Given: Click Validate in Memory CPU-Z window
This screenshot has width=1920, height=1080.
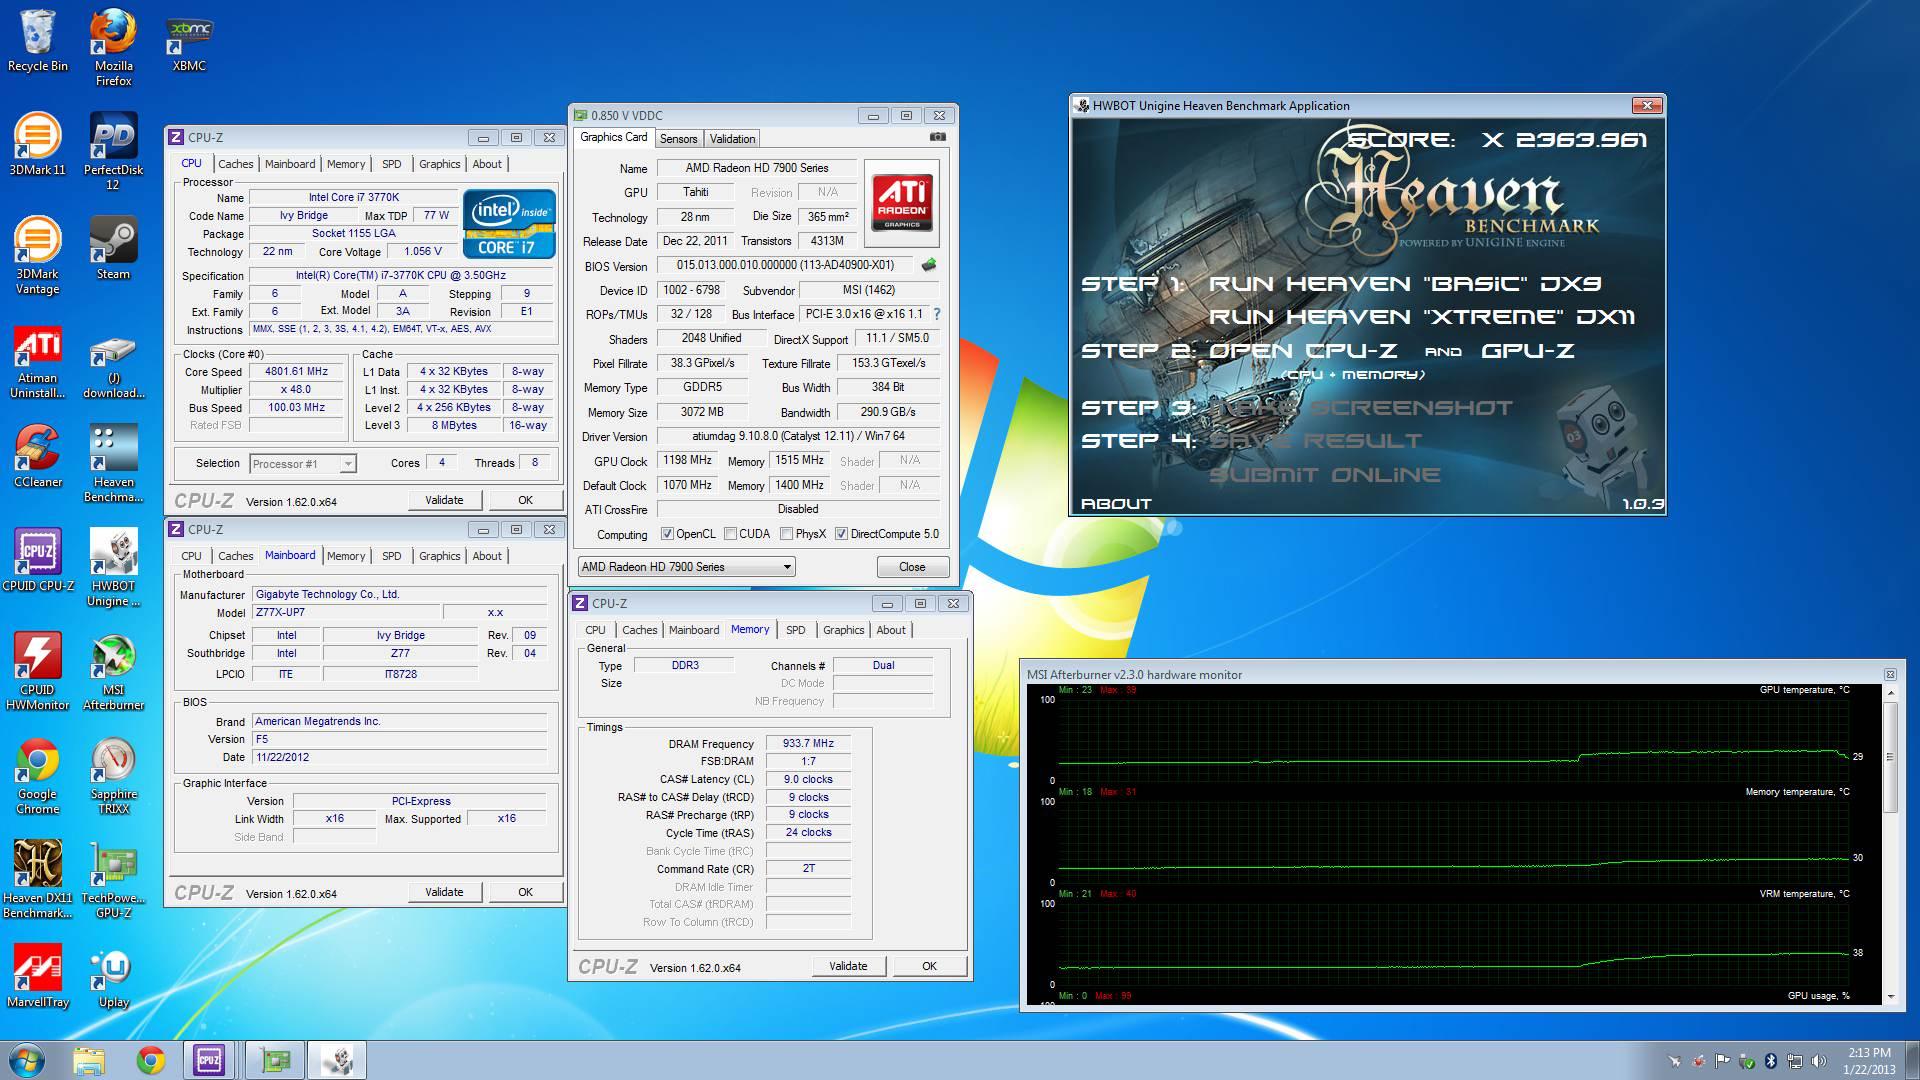Looking at the screenshot, I should [848, 966].
